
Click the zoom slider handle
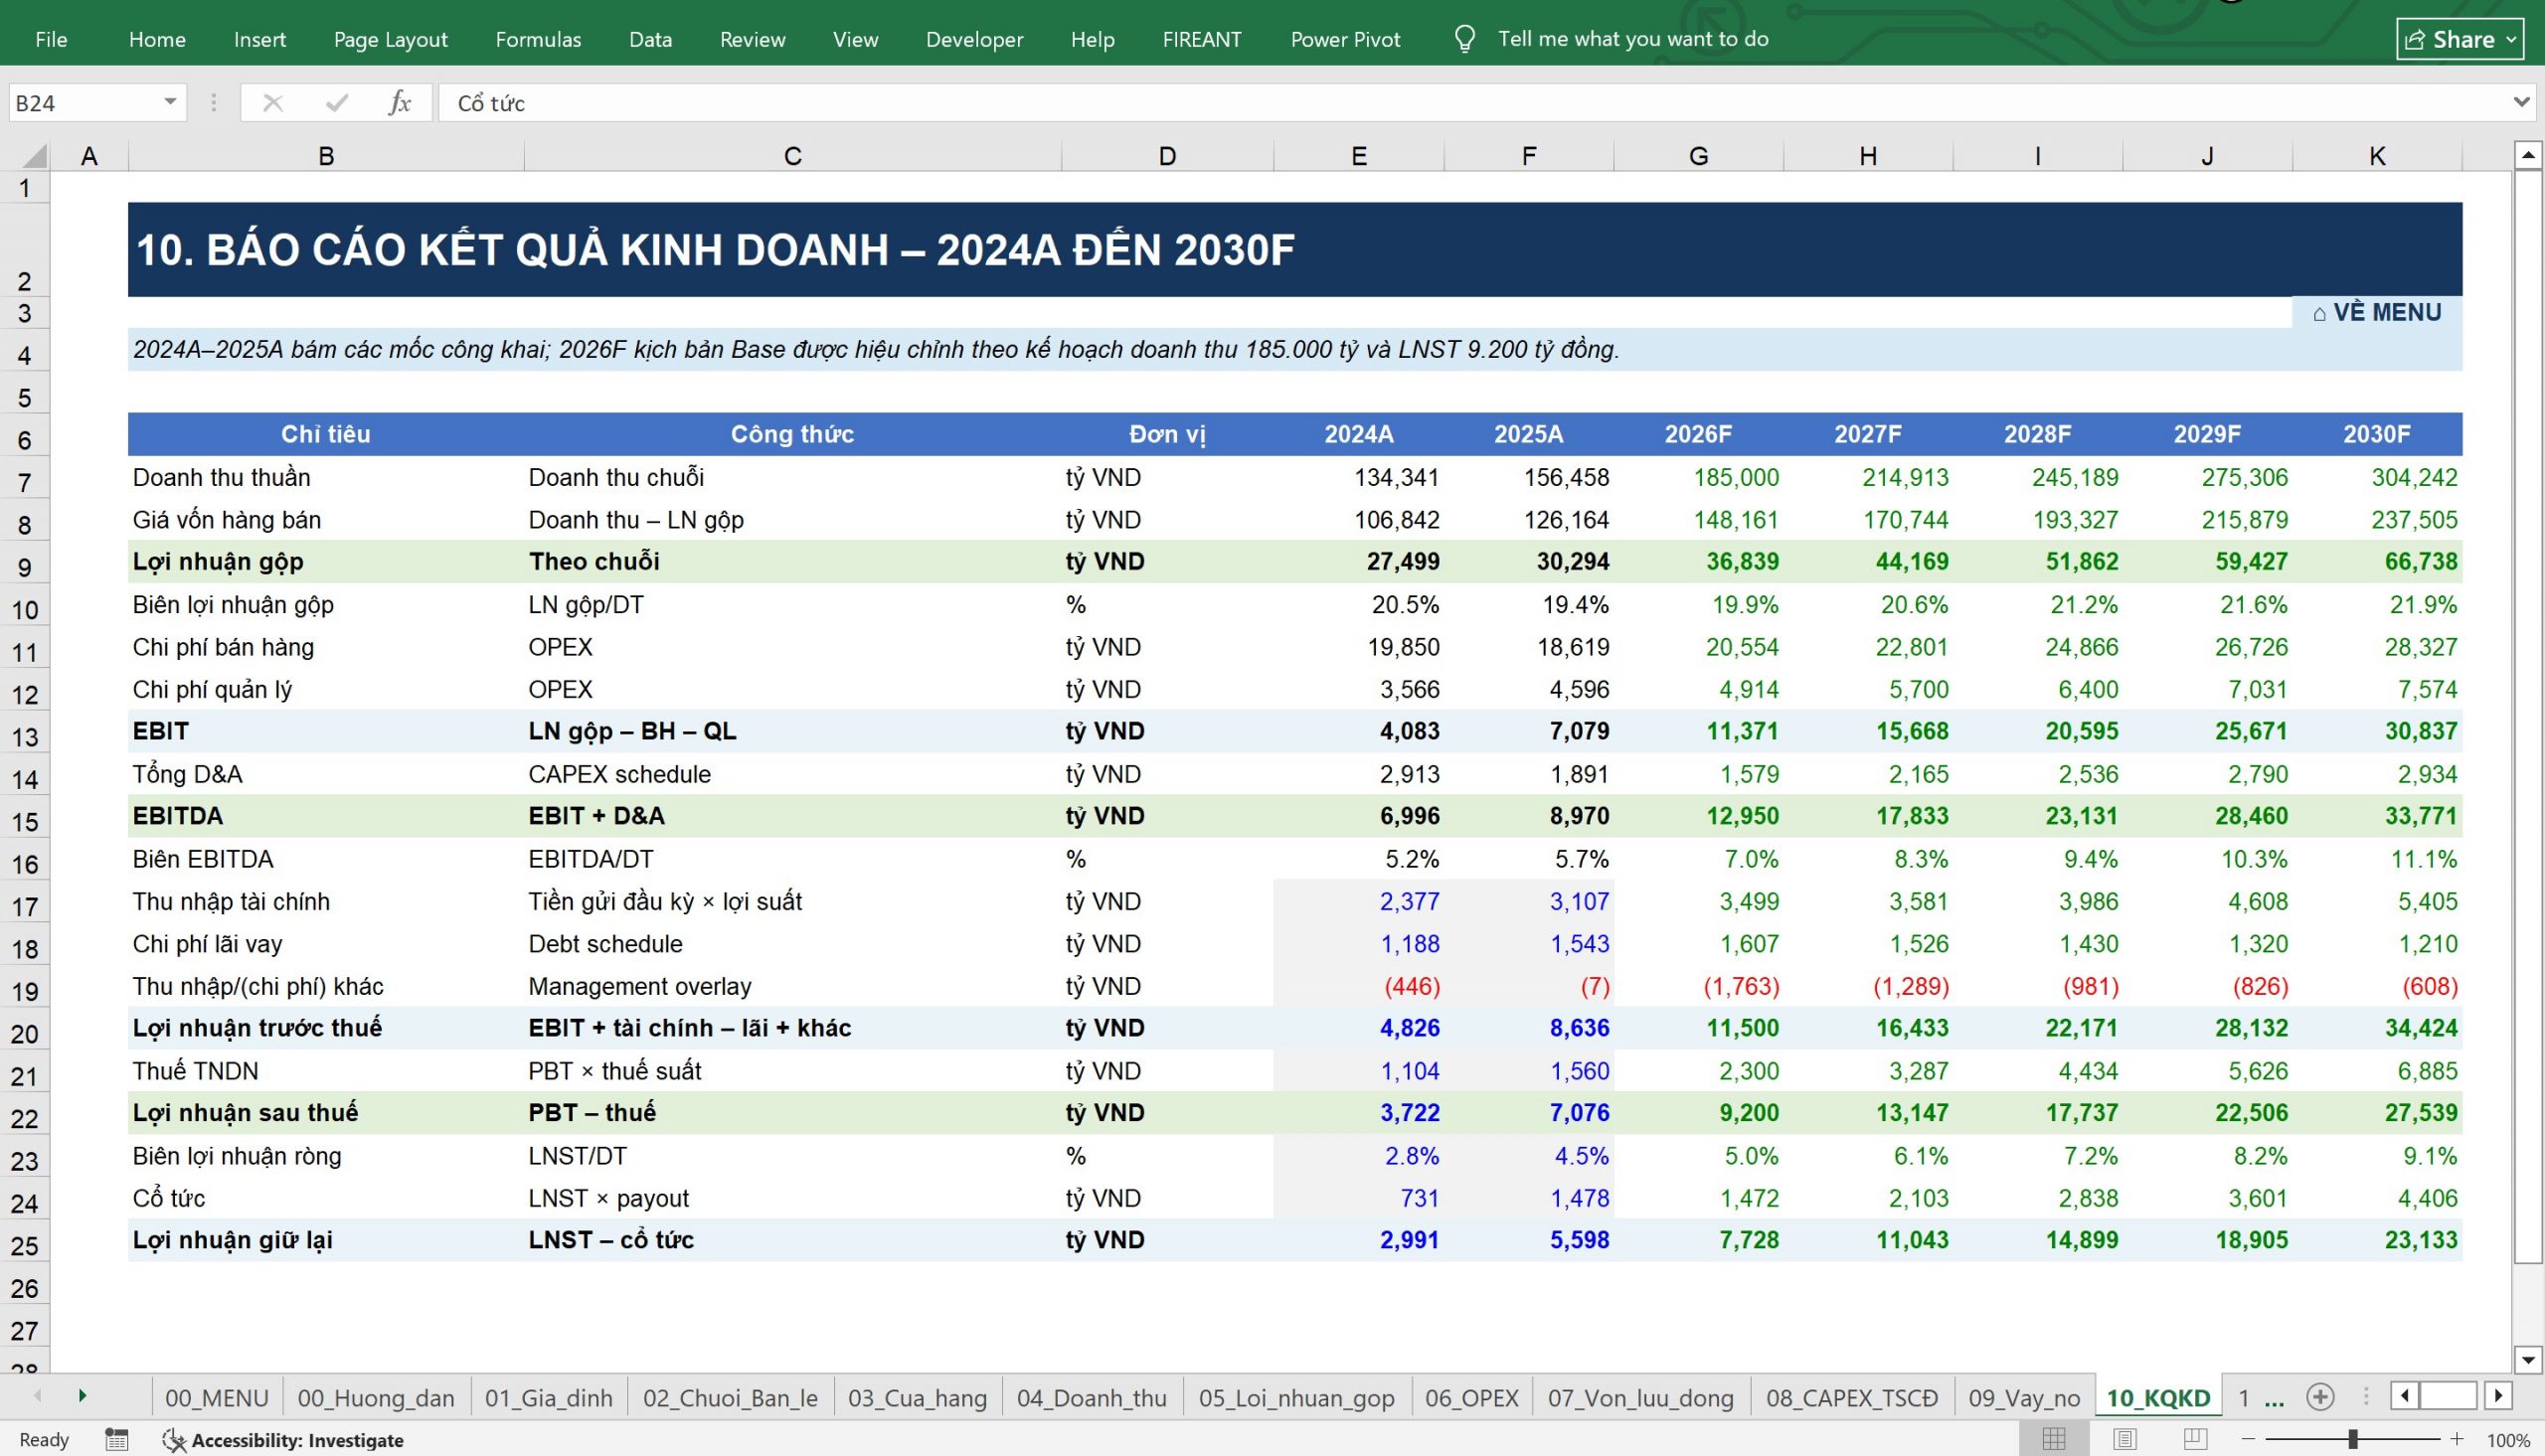pyautogui.click(x=2353, y=1439)
